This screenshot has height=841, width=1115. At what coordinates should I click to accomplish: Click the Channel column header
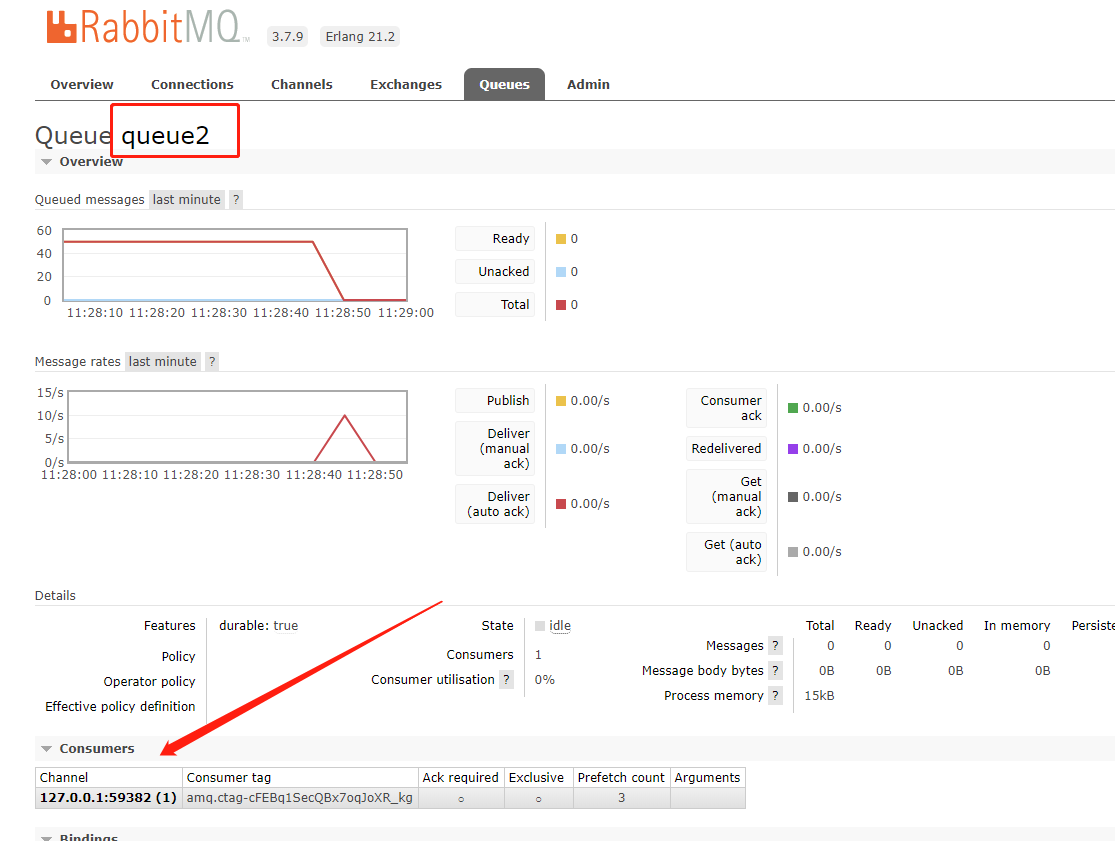coord(109,778)
